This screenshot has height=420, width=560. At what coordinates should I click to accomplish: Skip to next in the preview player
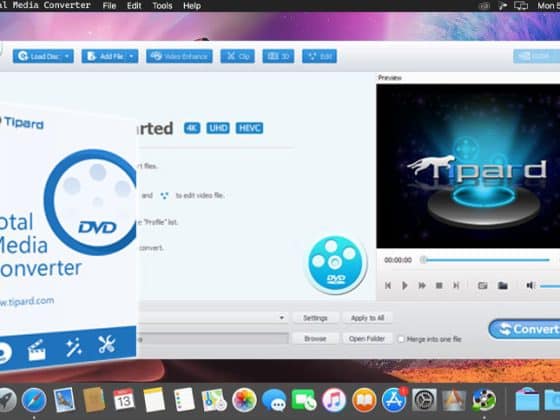click(x=456, y=285)
